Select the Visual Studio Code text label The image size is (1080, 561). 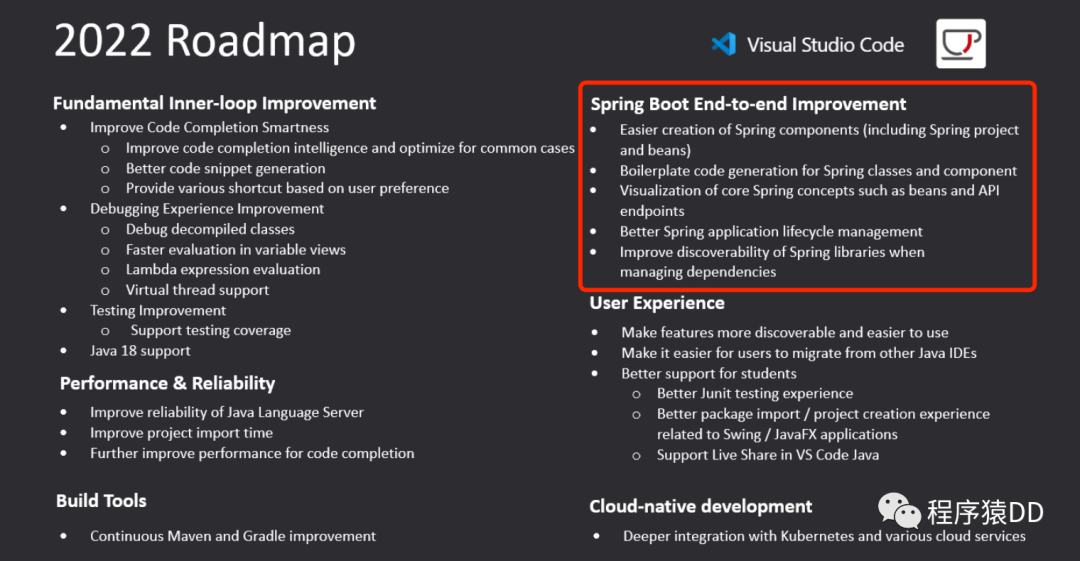[x=825, y=45]
